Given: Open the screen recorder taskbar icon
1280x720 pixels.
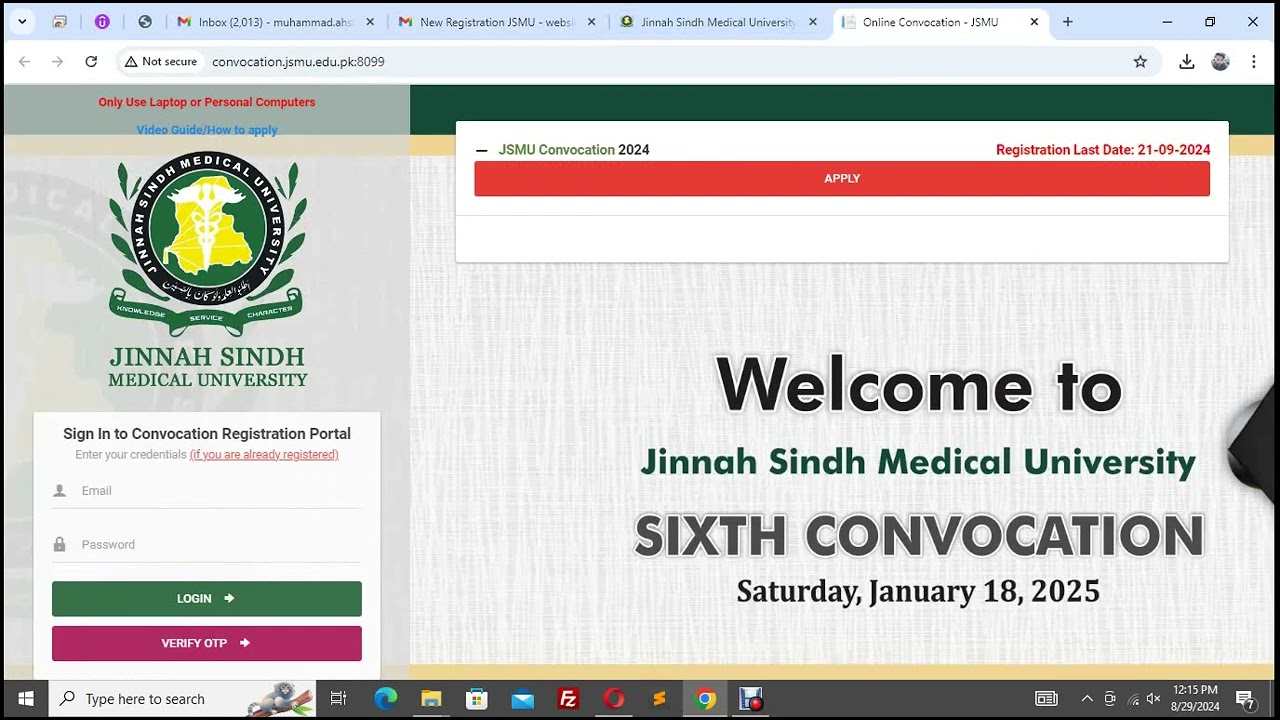Looking at the screenshot, I should [x=751, y=699].
